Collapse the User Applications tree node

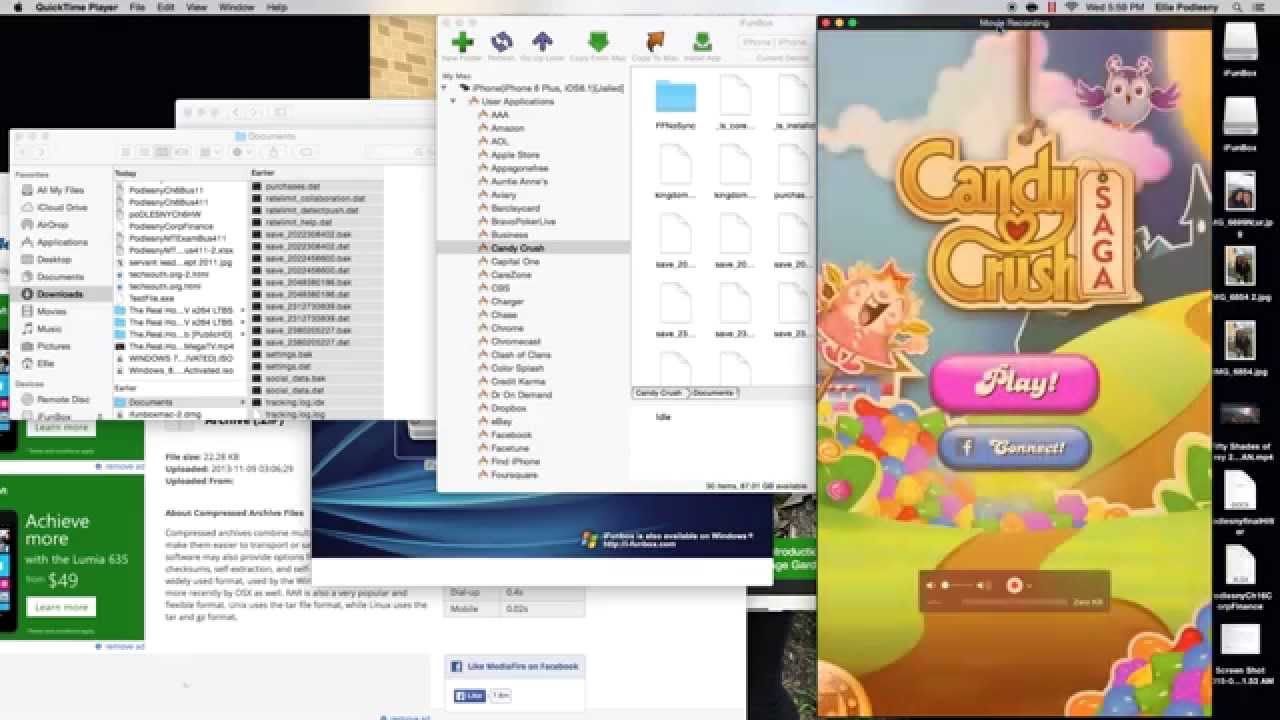click(454, 101)
